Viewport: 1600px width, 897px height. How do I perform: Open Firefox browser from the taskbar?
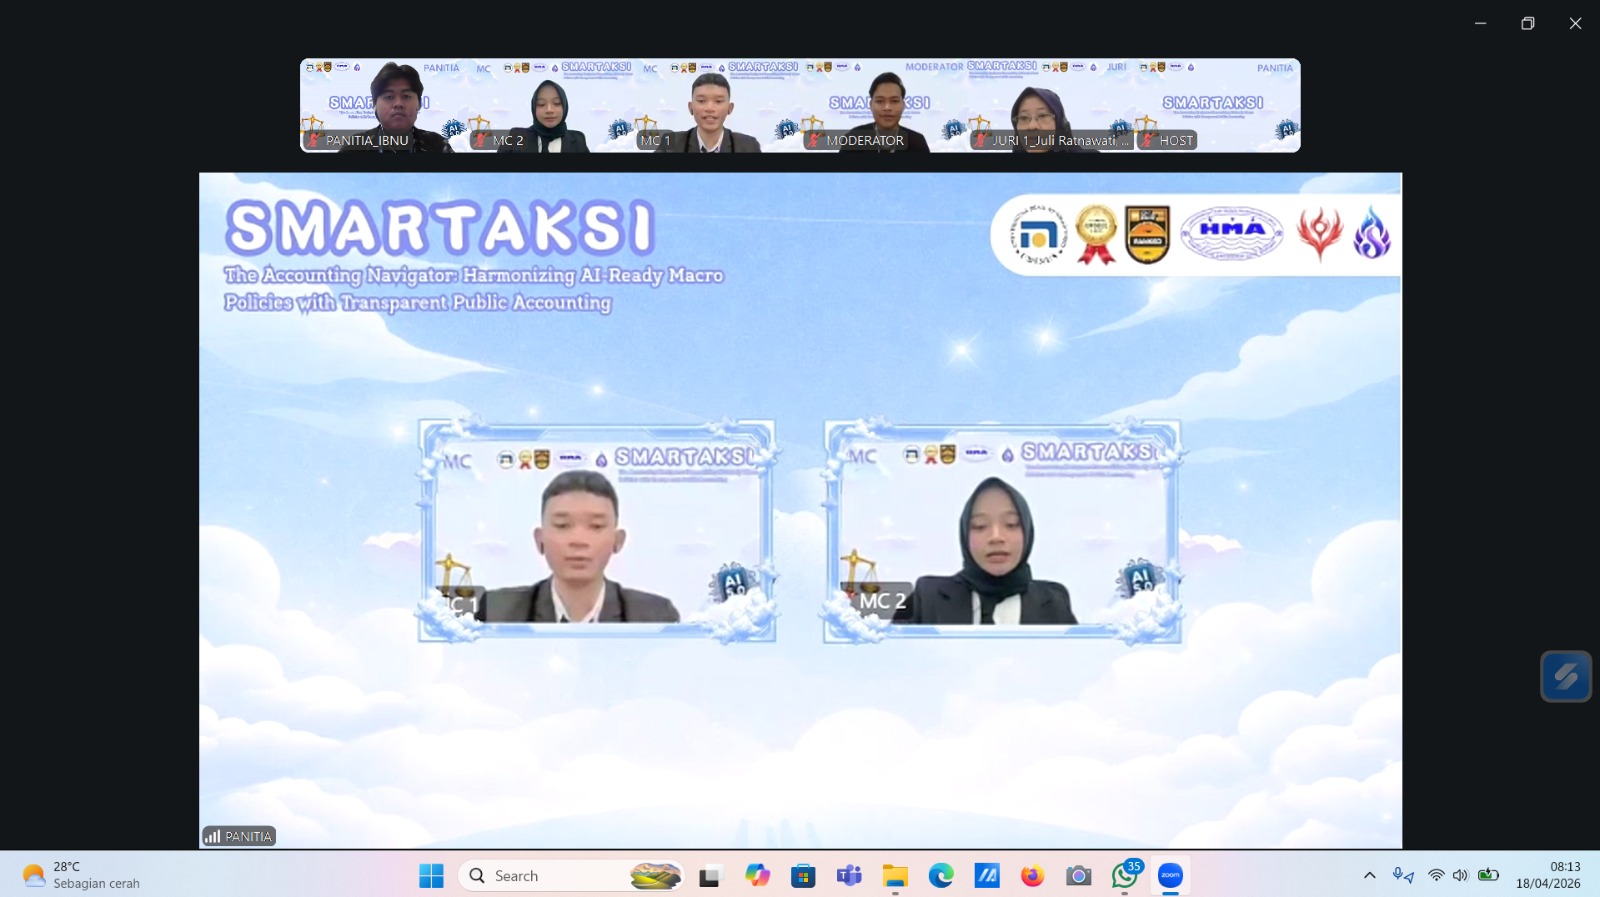pyautogui.click(x=1032, y=876)
